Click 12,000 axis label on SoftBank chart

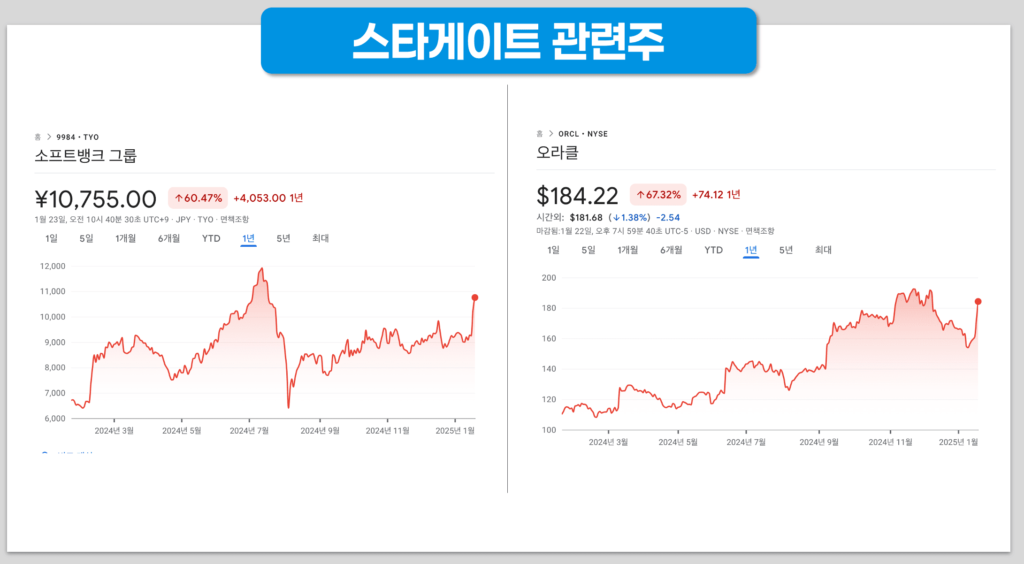[x=53, y=266]
